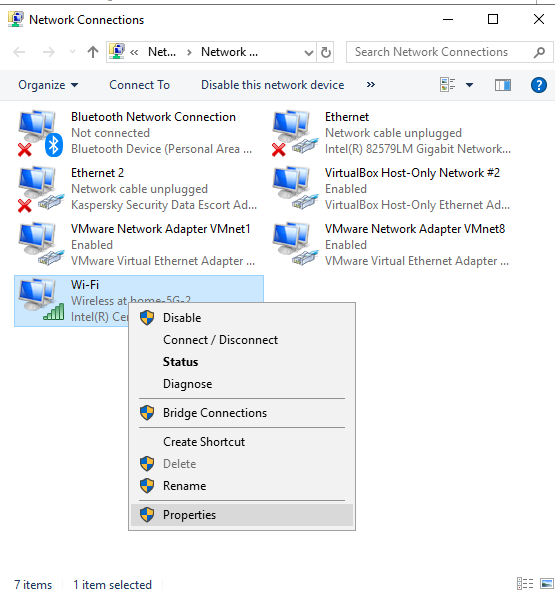This screenshot has height=596, width=555.
Task: Select the Ethernet 2 connection name
Action: 97,173
